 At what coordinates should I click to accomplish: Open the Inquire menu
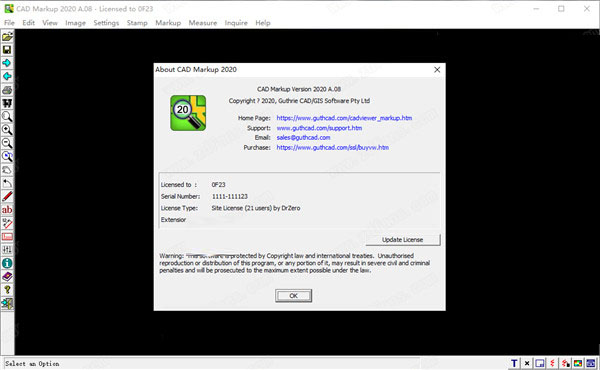point(236,23)
